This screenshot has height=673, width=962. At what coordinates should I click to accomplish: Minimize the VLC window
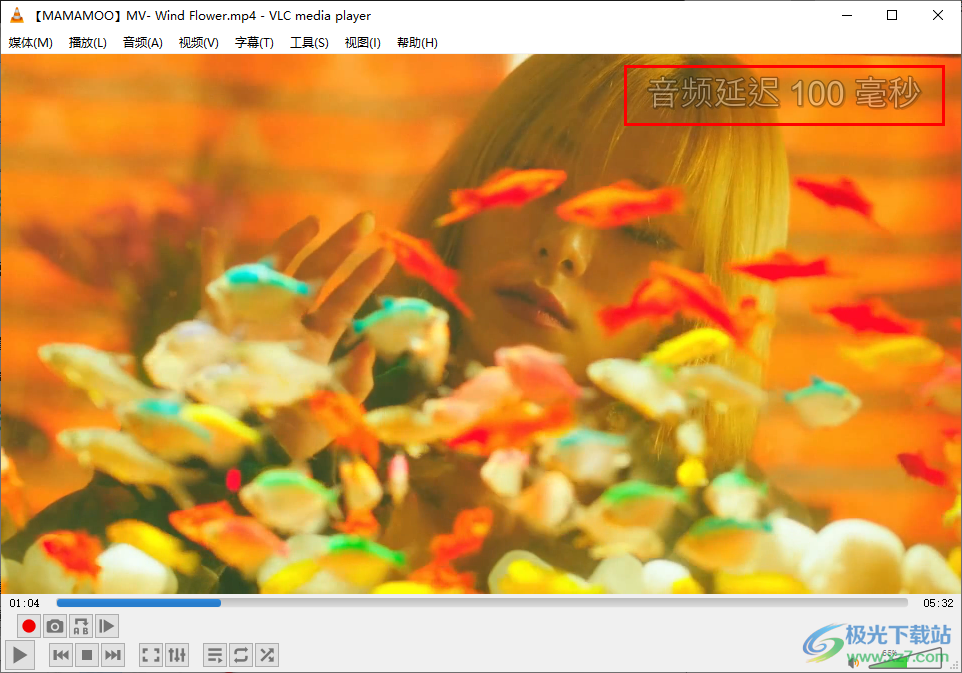847,15
